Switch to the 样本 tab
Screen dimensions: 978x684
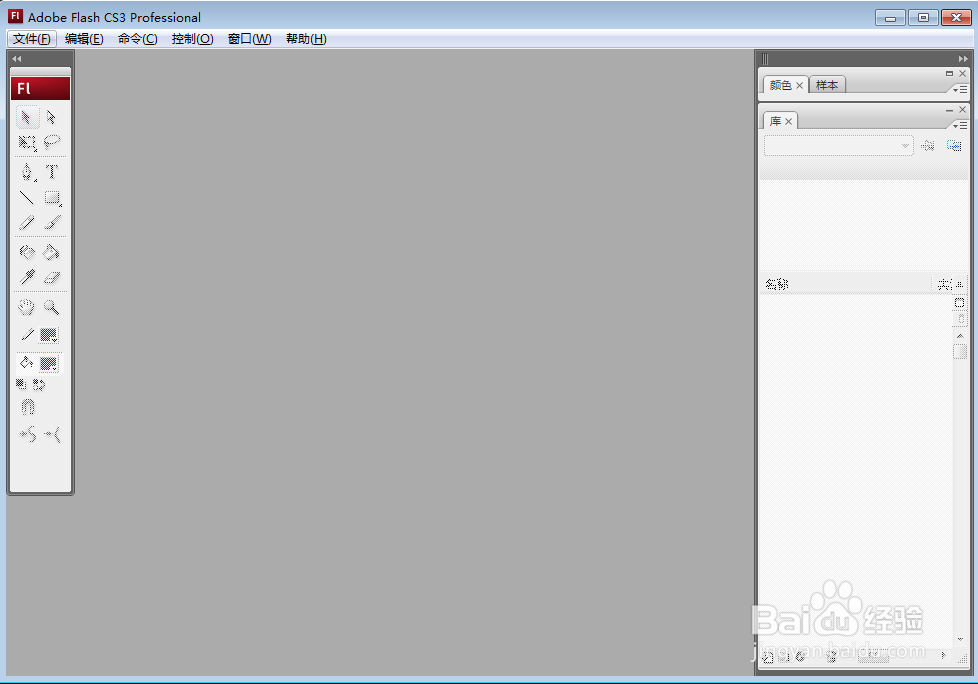click(827, 85)
